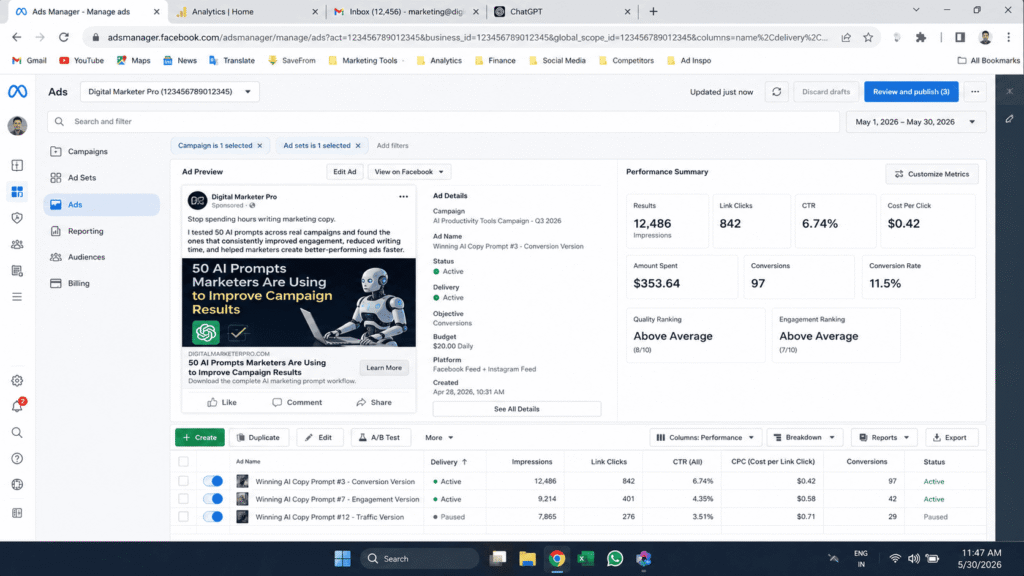Screen dimensions: 1024x576
Task: Open WhatsApp from the taskbar
Action: pos(615,558)
